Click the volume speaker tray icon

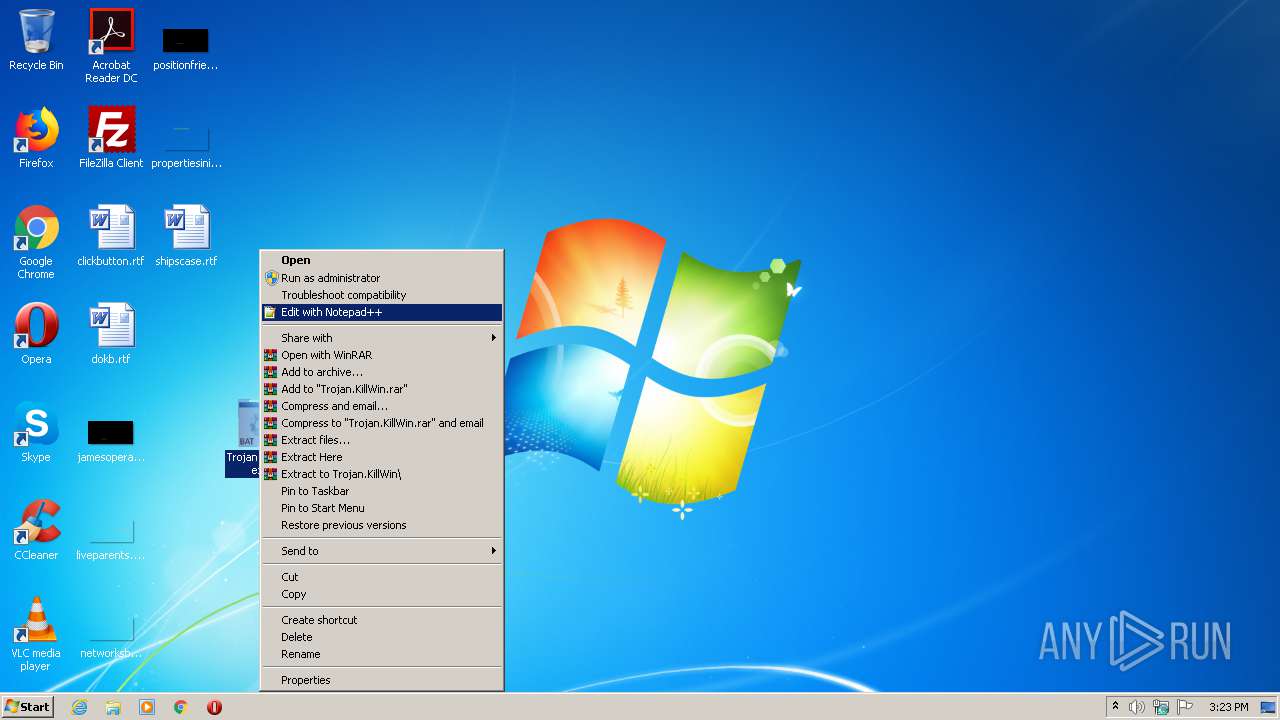(1137, 707)
